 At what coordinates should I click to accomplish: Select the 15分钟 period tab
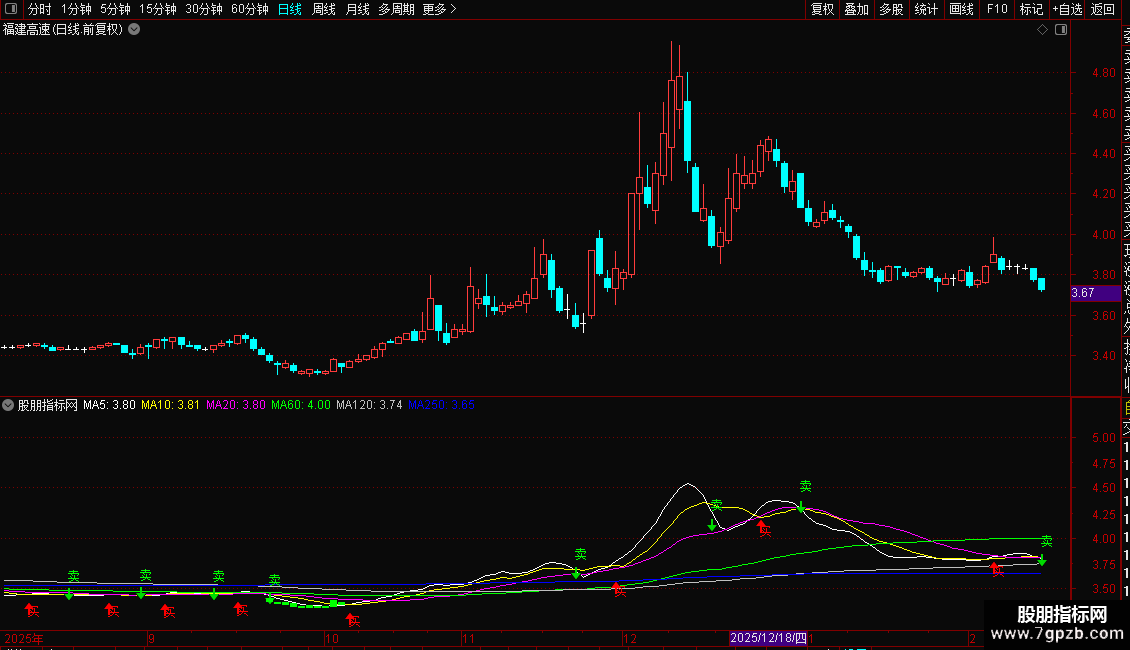158,9
